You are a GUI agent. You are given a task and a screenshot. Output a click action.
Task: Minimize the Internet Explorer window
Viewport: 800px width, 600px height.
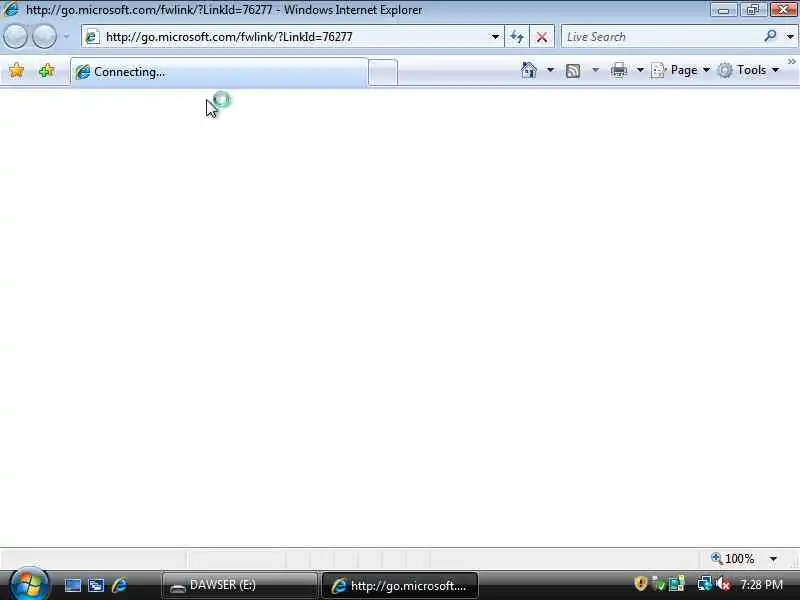coord(723,10)
